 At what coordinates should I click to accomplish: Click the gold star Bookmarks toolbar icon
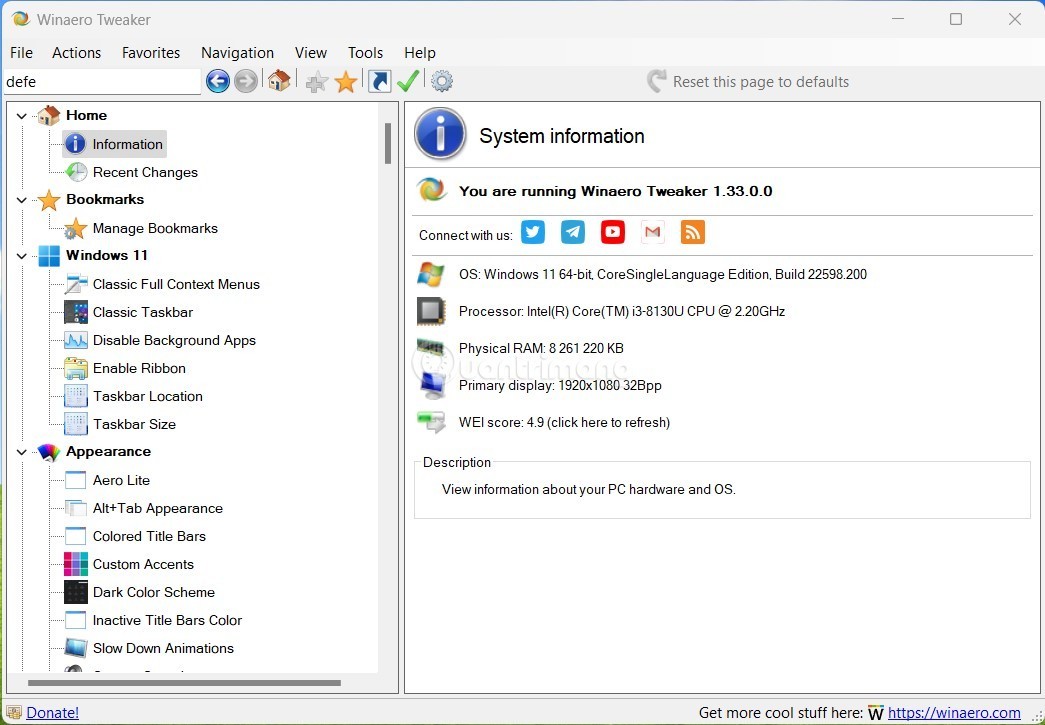click(346, 82)
